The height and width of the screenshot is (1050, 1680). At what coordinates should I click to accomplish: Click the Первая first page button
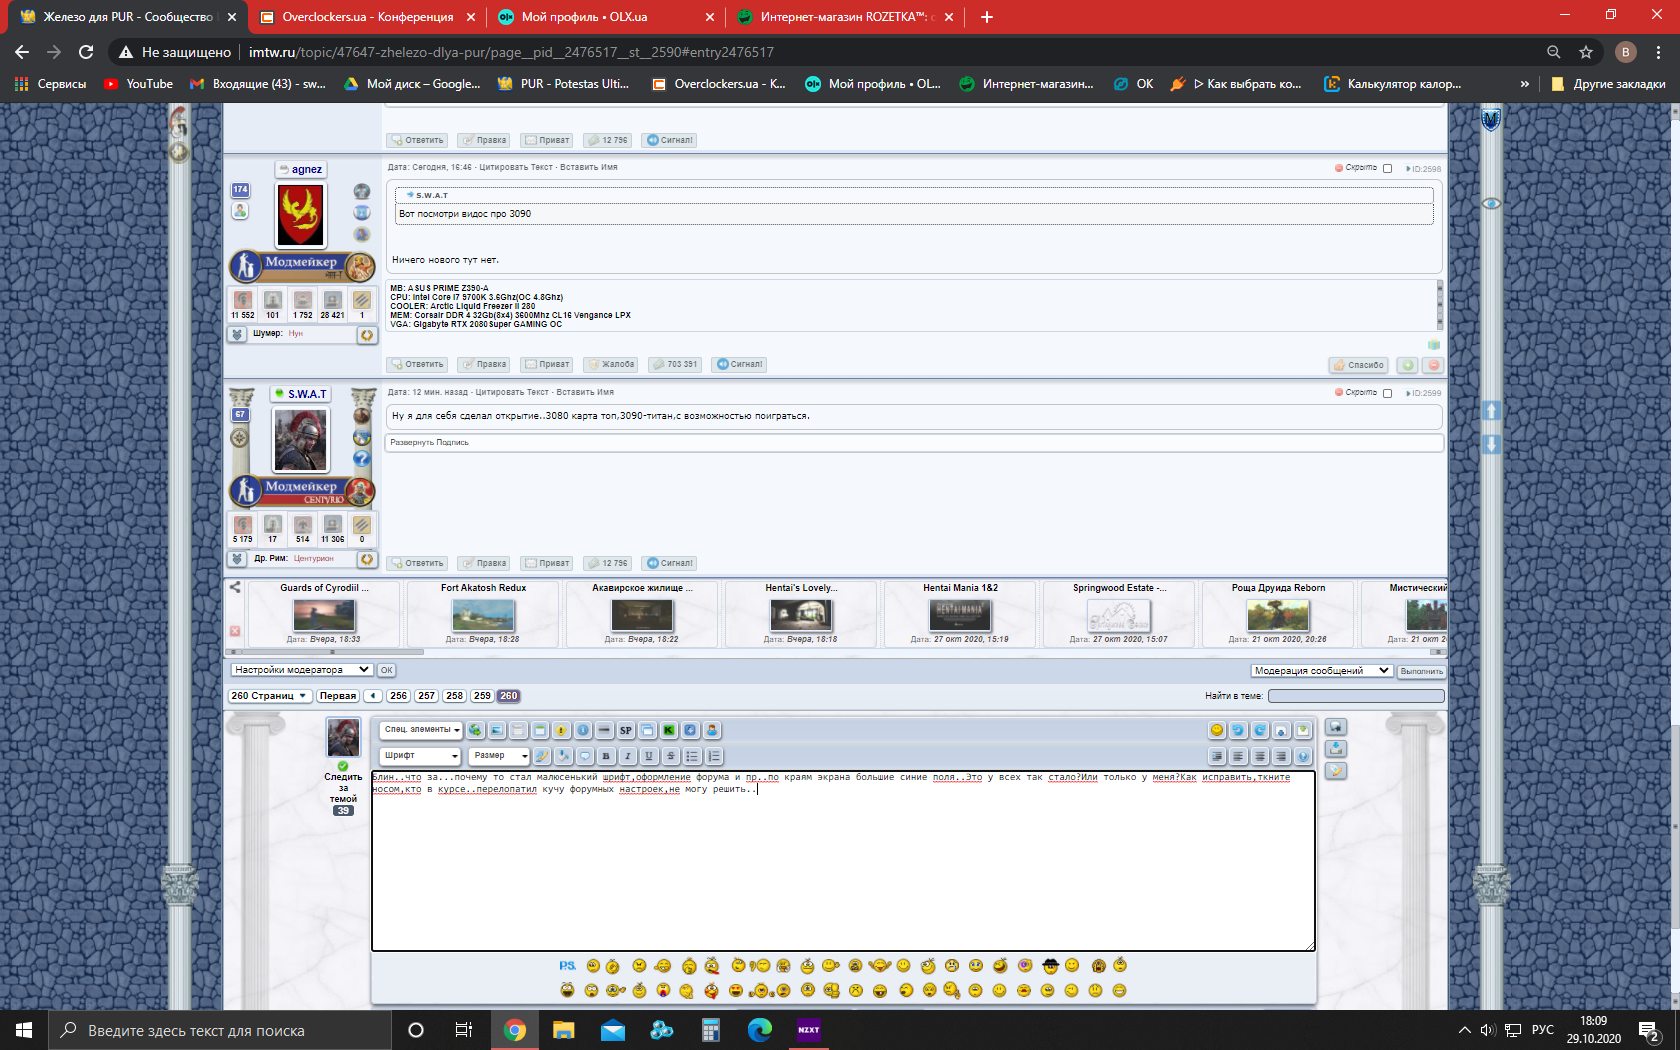pos(338,696)
